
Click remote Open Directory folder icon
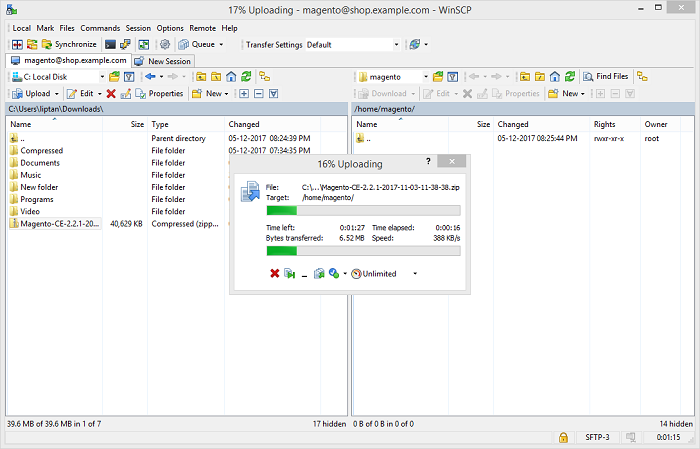(x=438, y=77)
